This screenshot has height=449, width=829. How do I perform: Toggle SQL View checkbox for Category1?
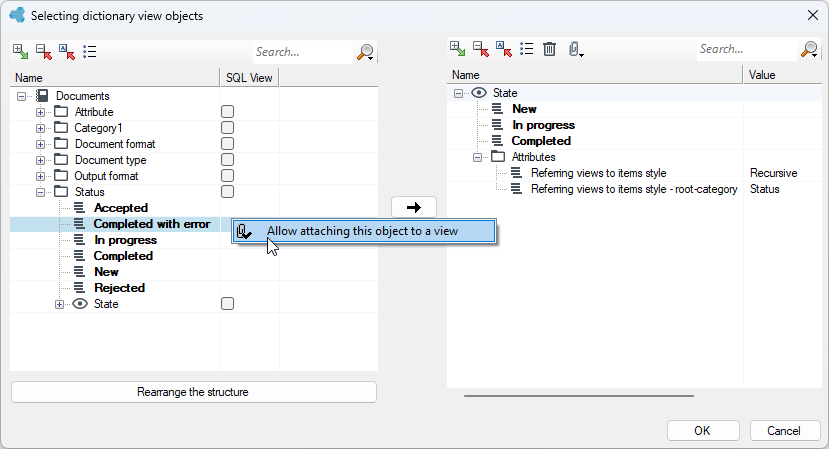tap(227, 127)
